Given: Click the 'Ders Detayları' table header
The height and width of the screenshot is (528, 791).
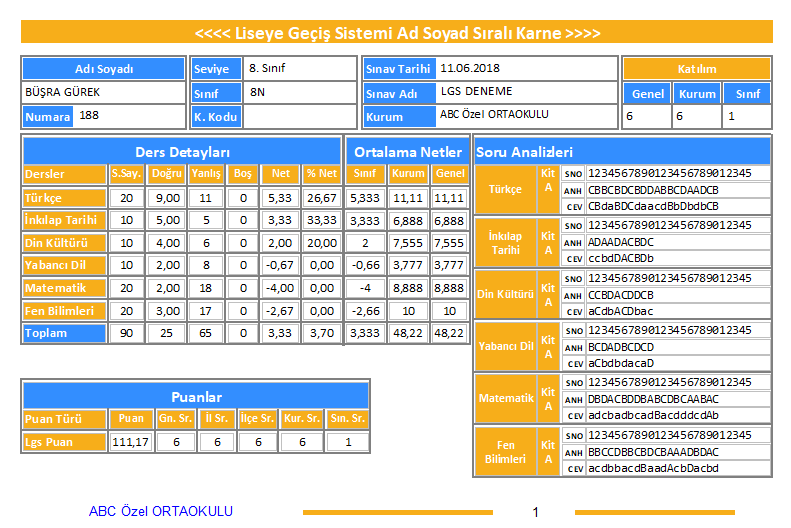Looking at the screenshot, I should point(182,152).
